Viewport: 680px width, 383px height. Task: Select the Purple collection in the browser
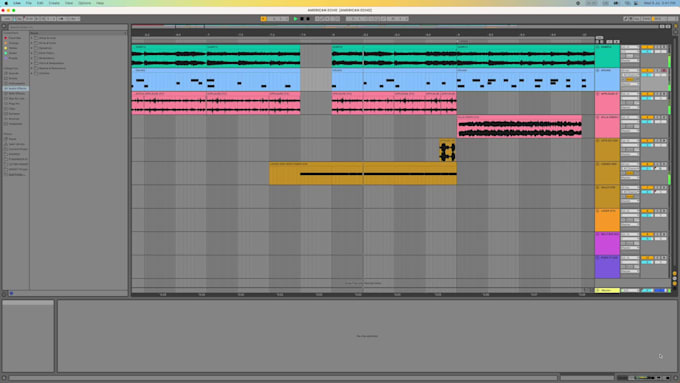click(x=13, y=58)
